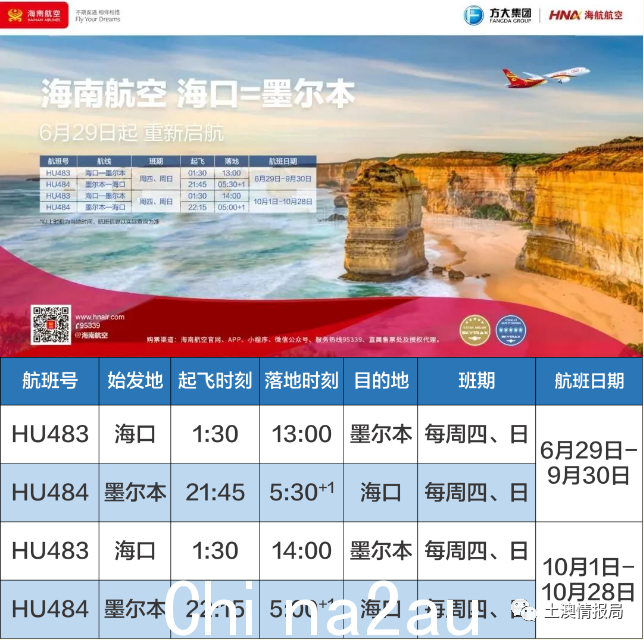Click HU483 in the 14:00 arrival row
Image resolution: width=644 pixels, height=640 pixels.
pyautogui.click(x=50, y=550)
